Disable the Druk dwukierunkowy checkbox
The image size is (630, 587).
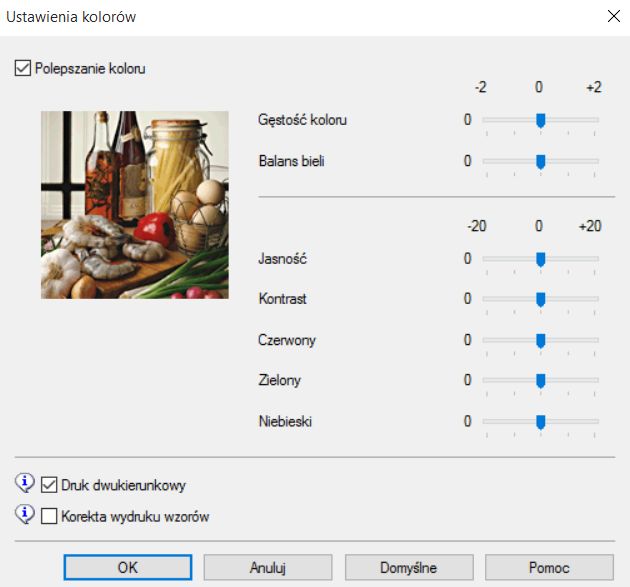[49, 485]
